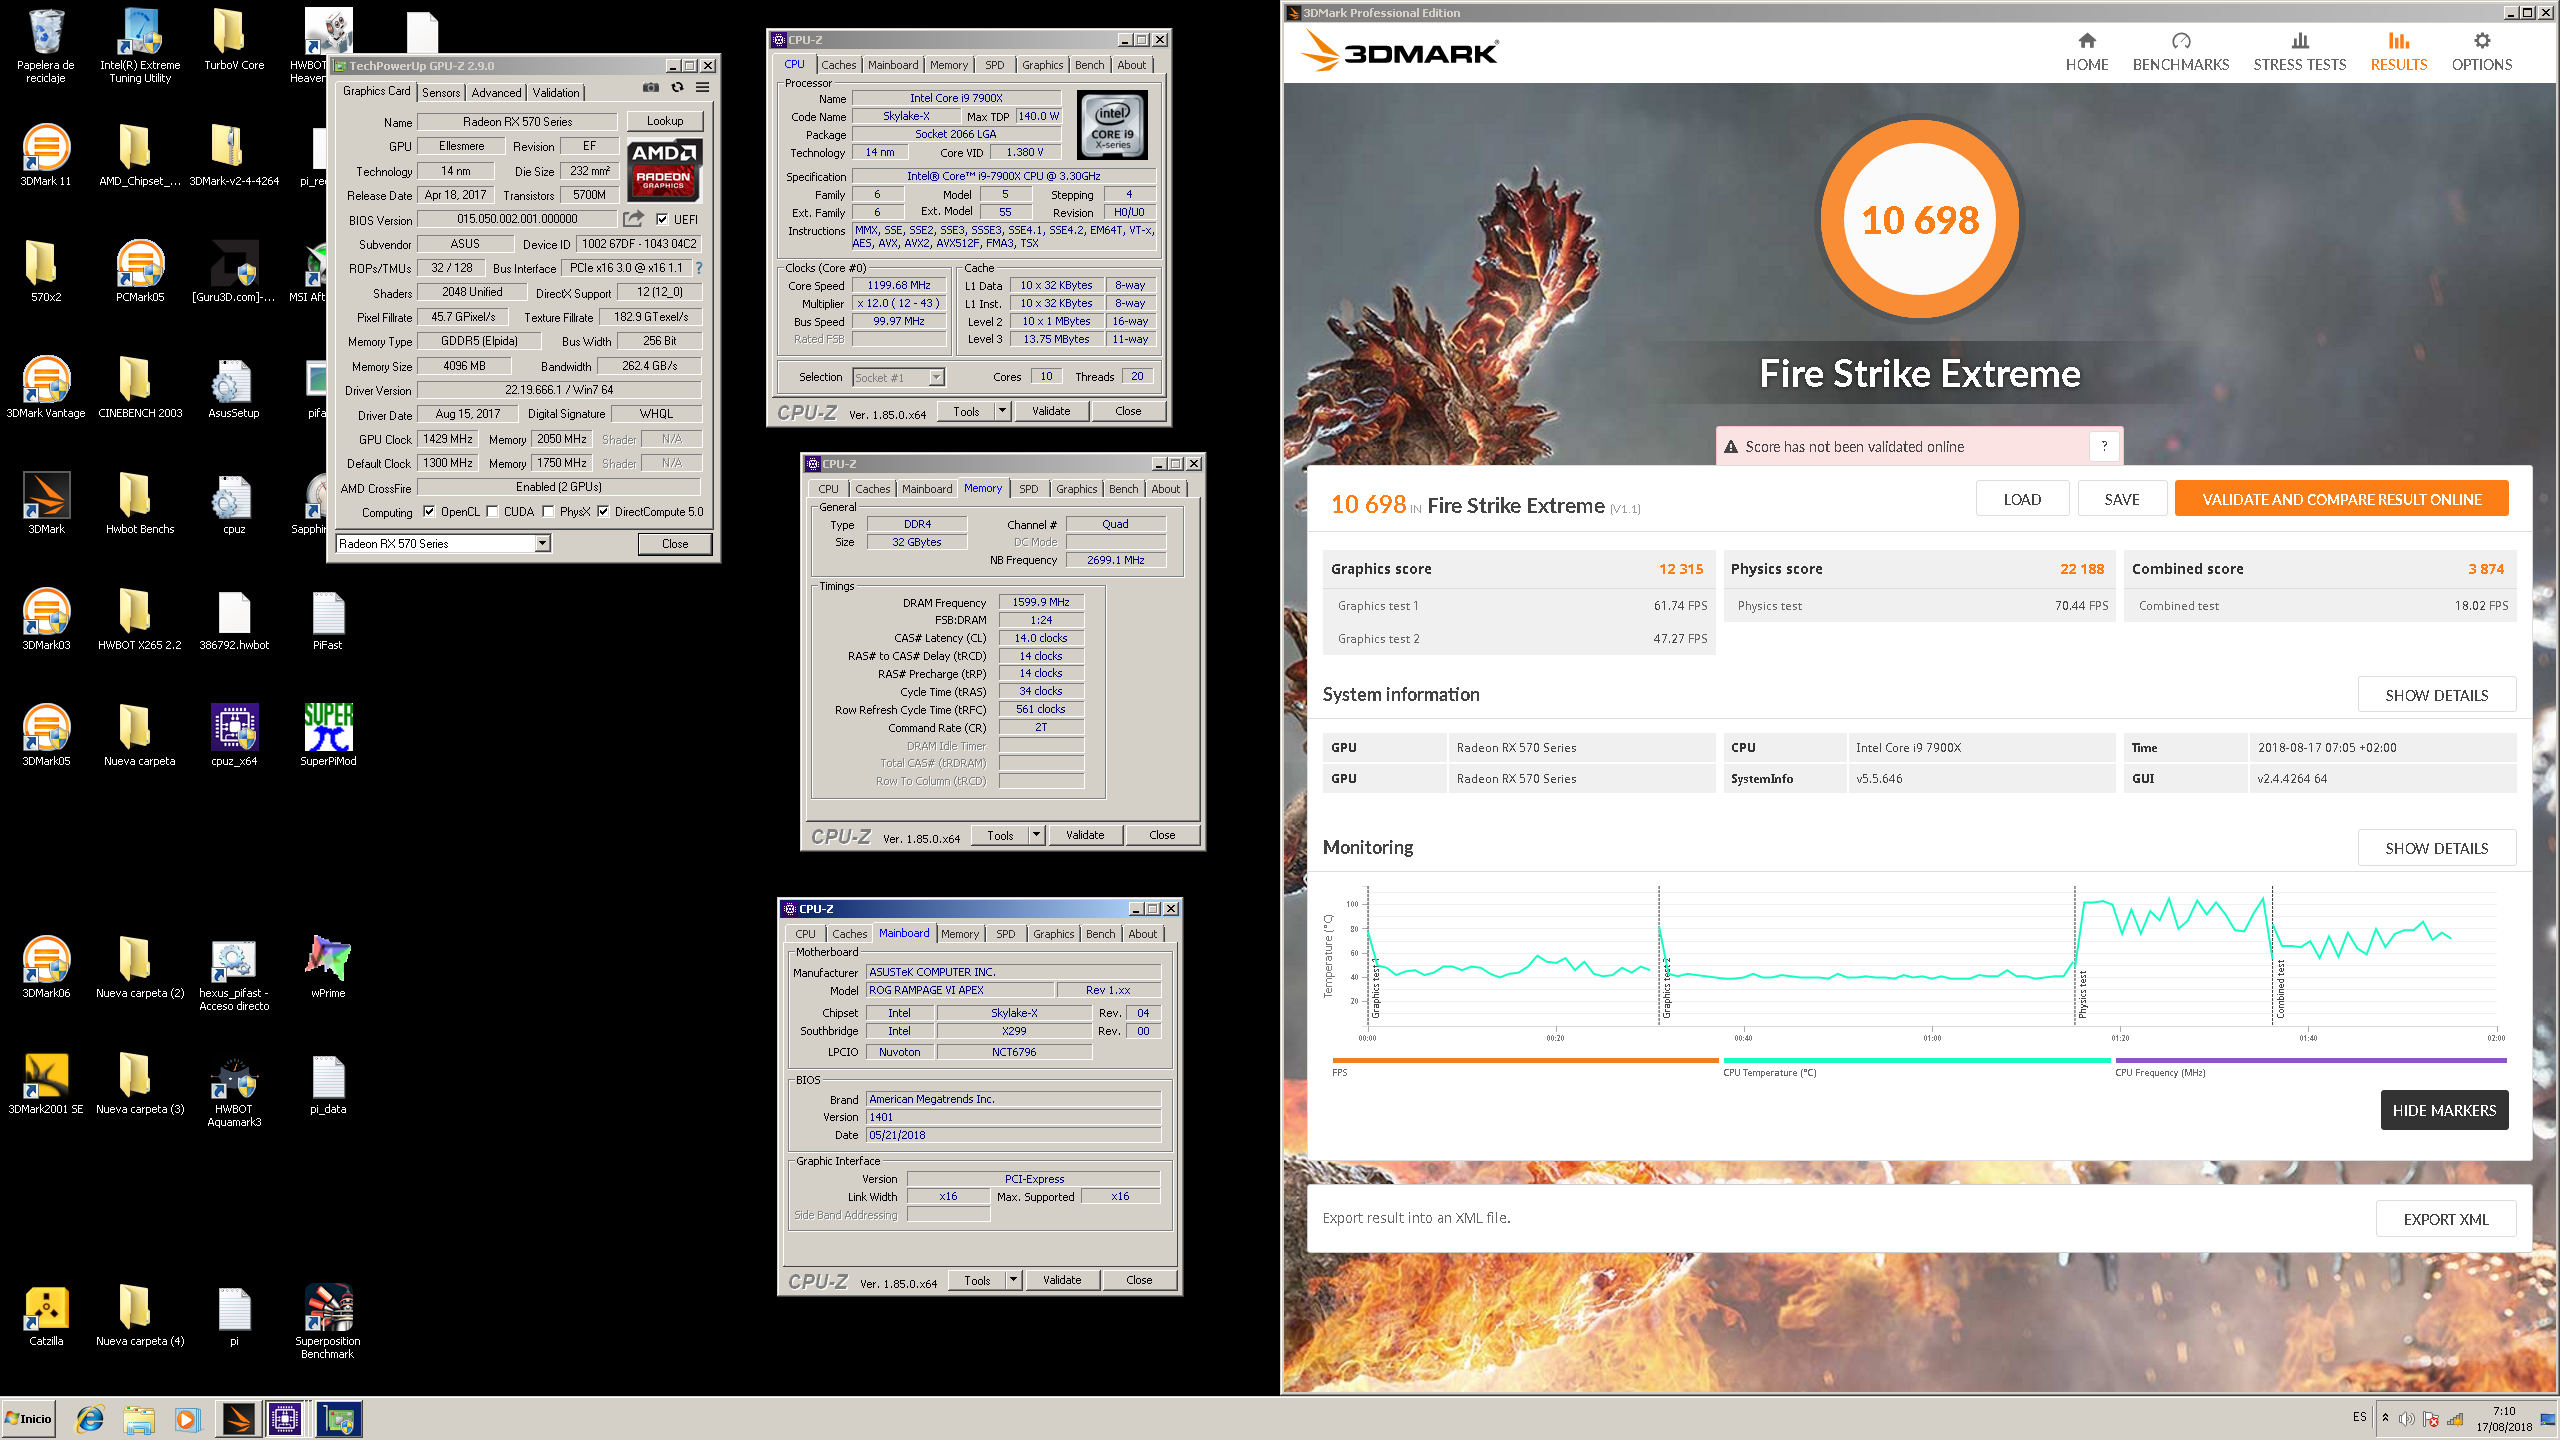This screenshot has width=2560, height=1440.
Task: Expand System information SHOW DETAILS
Action: click(2436, 695)
